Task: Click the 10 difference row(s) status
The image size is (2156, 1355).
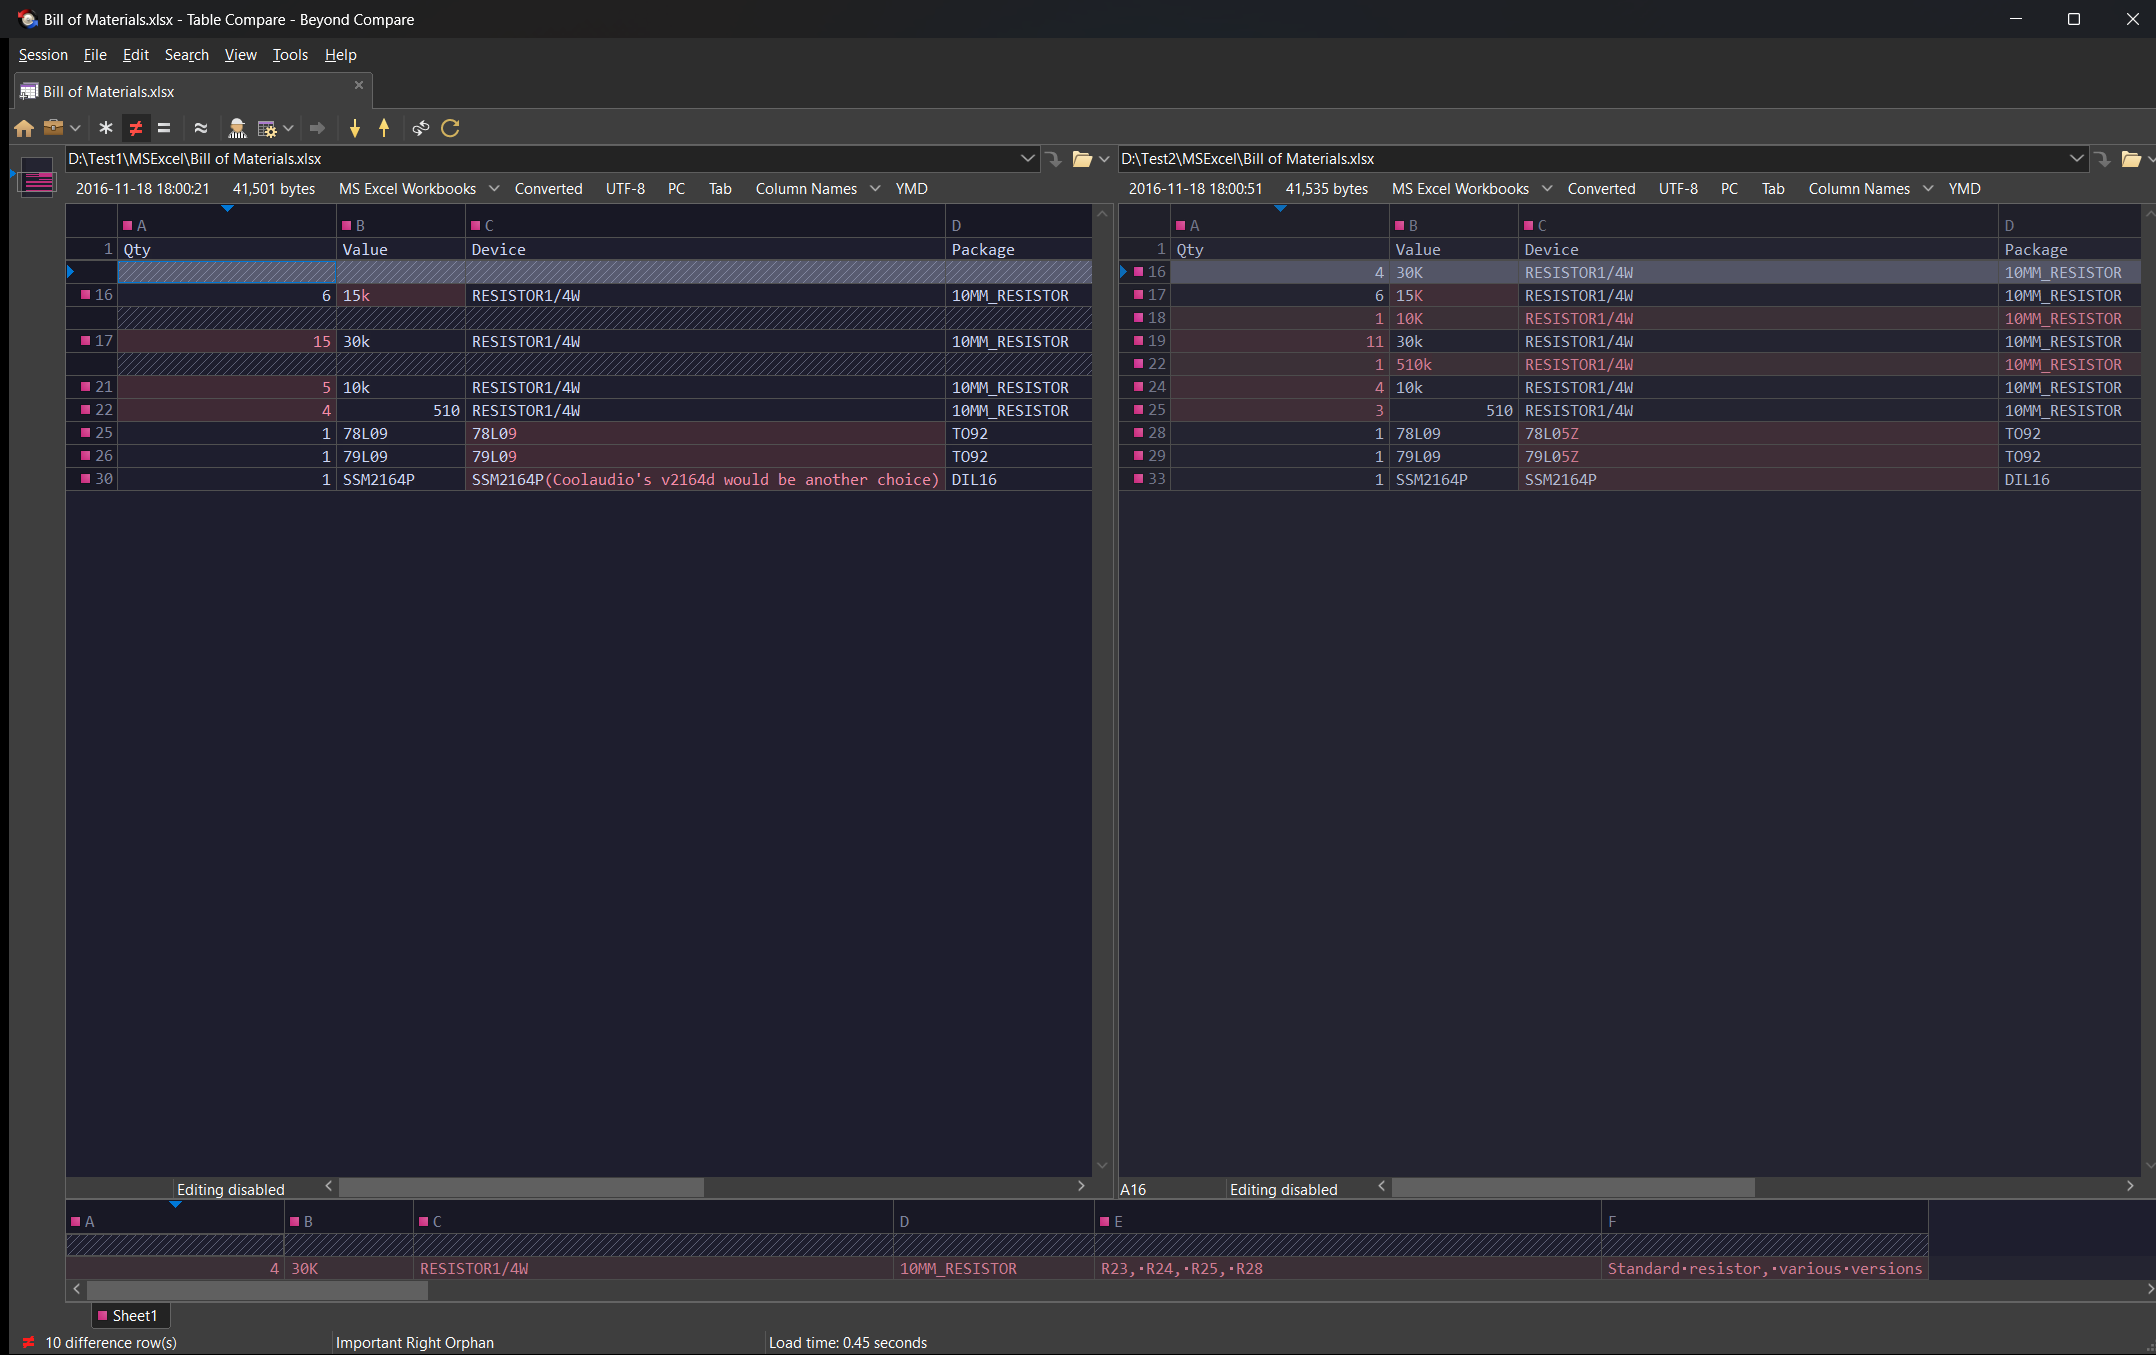Action: pyautogui.click(x=111, y=1343)
